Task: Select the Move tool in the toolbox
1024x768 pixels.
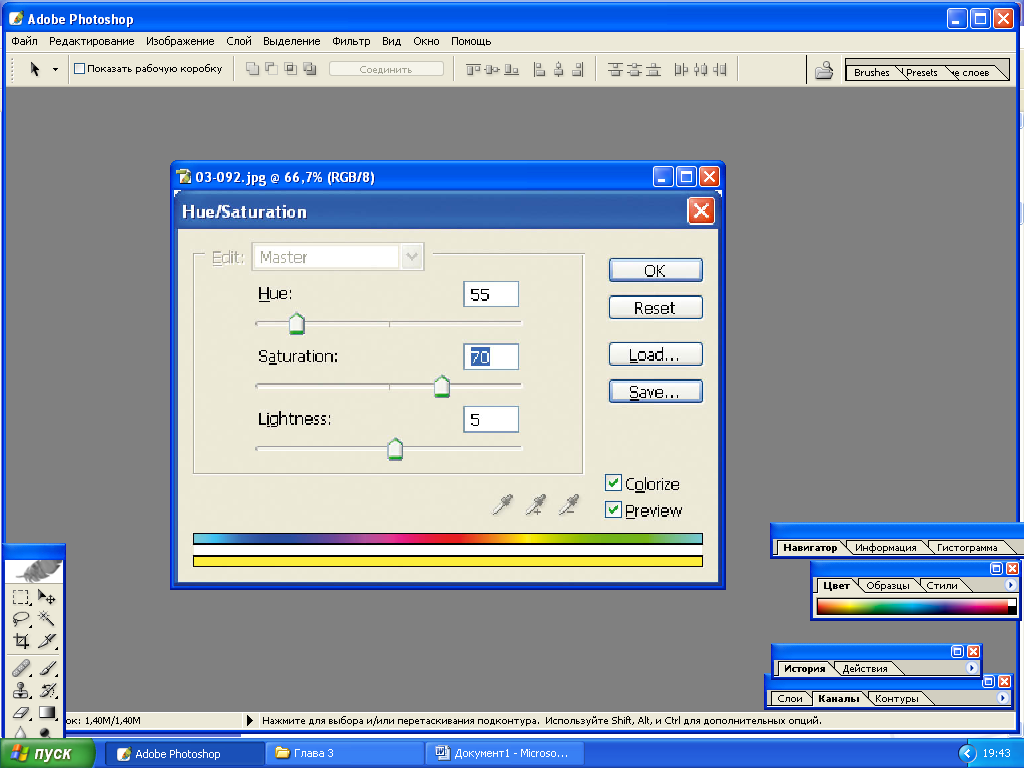Action: coord(46,597)
